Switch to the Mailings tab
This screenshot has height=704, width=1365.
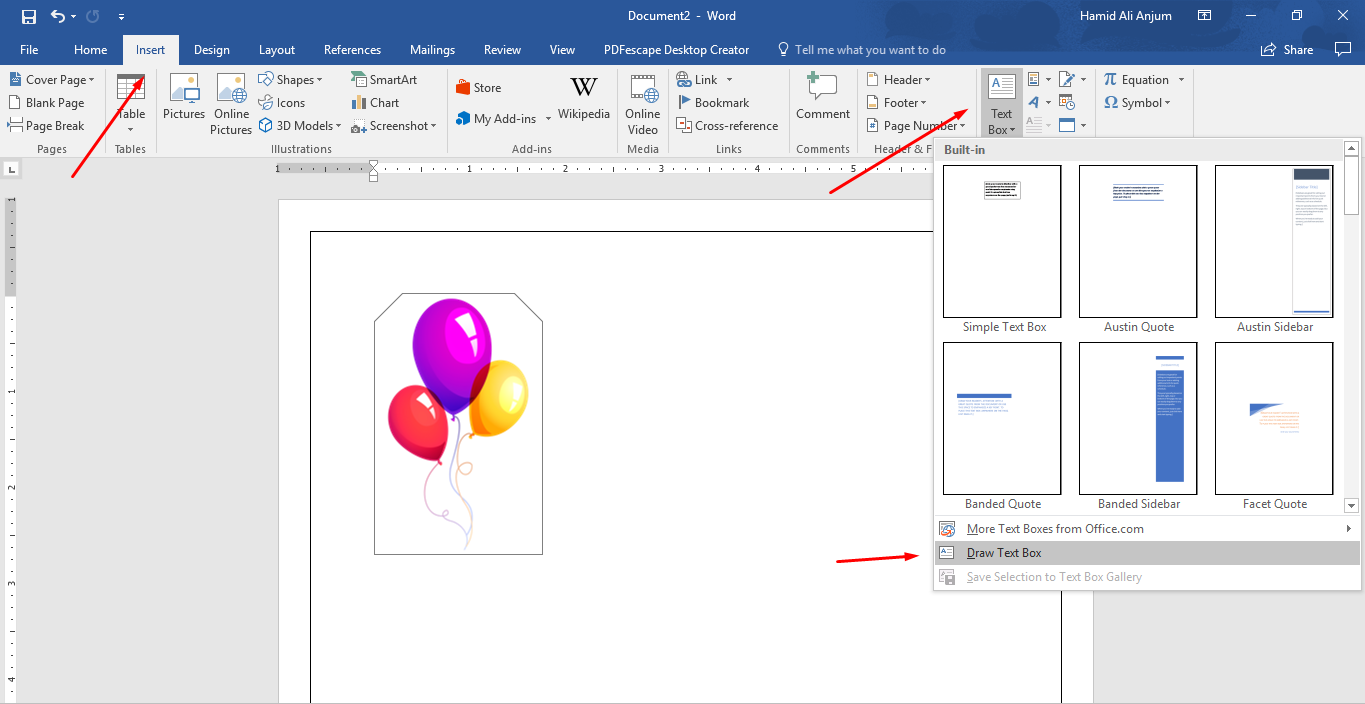tap(432, 49)
